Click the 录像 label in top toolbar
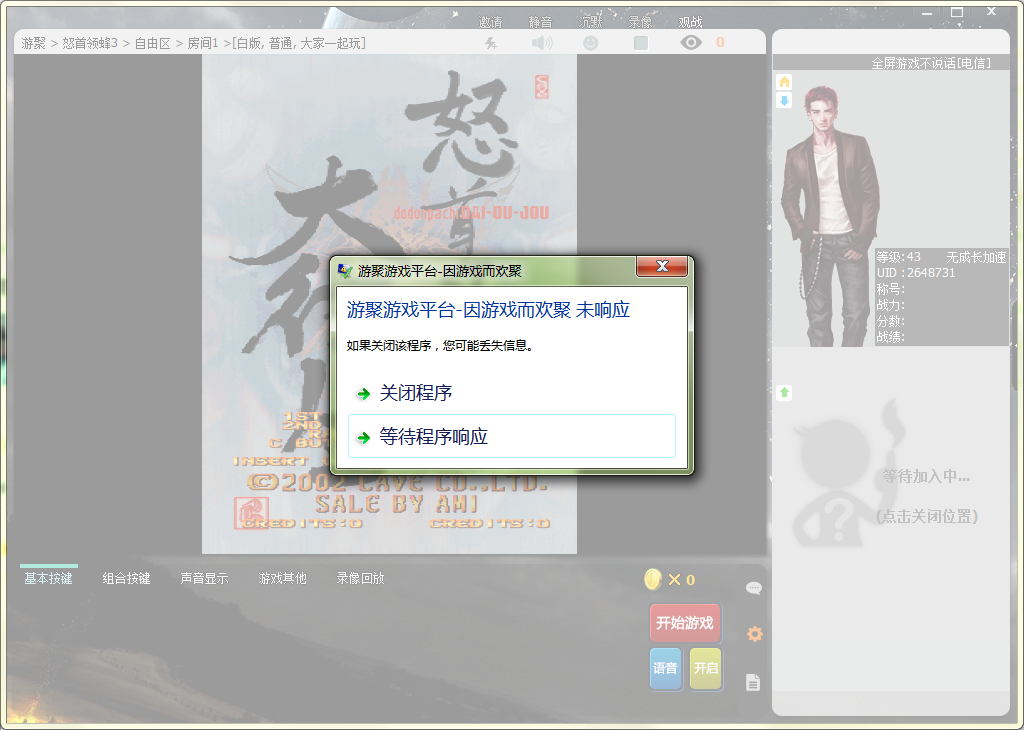Viewport: 1024px width, 730px height. [x=640, y=22]
